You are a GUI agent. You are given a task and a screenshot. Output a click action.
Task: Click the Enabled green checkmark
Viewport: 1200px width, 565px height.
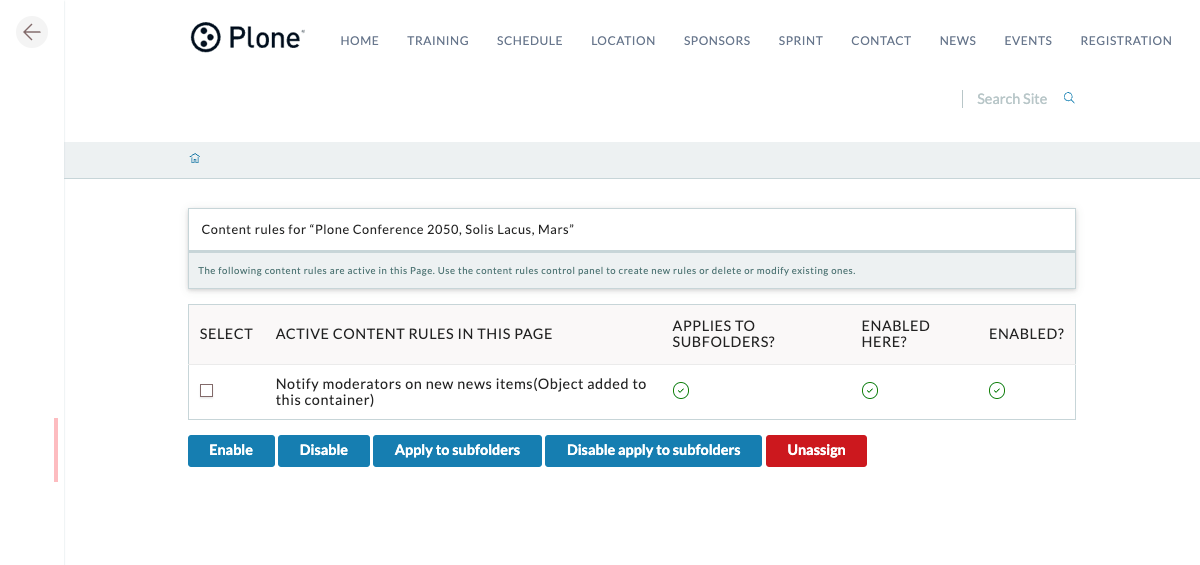[x=997, y=390]
